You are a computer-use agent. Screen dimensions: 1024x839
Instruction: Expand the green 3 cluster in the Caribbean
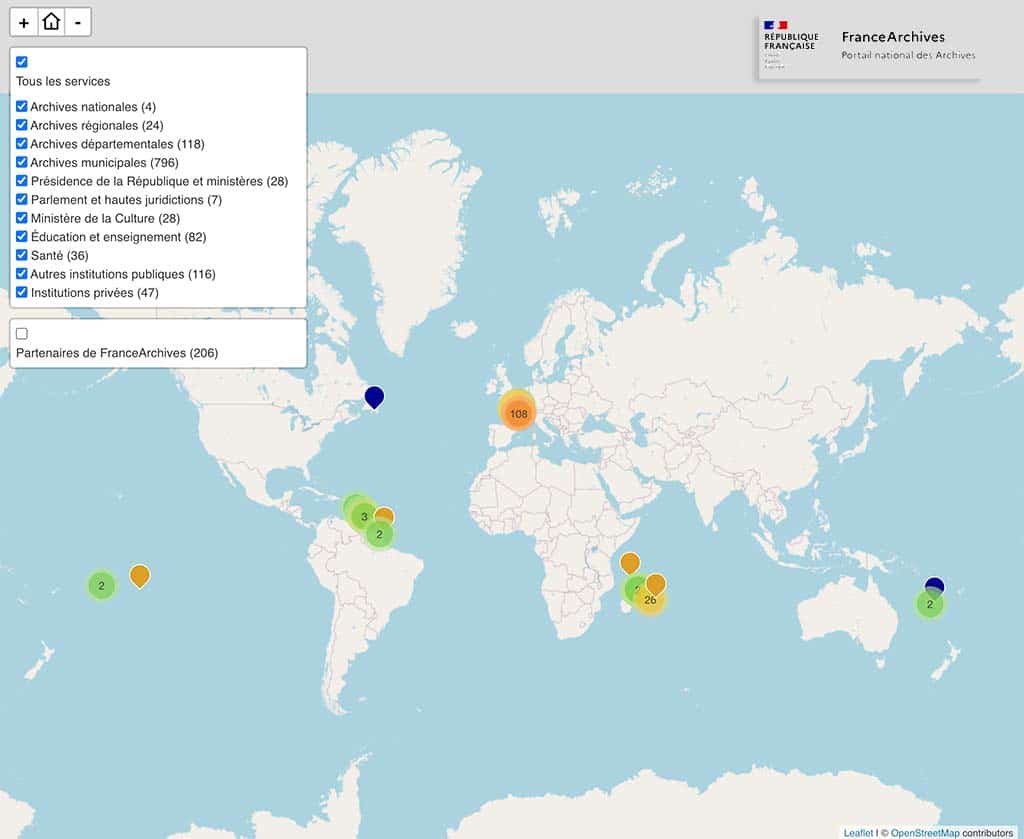(364, 517)
